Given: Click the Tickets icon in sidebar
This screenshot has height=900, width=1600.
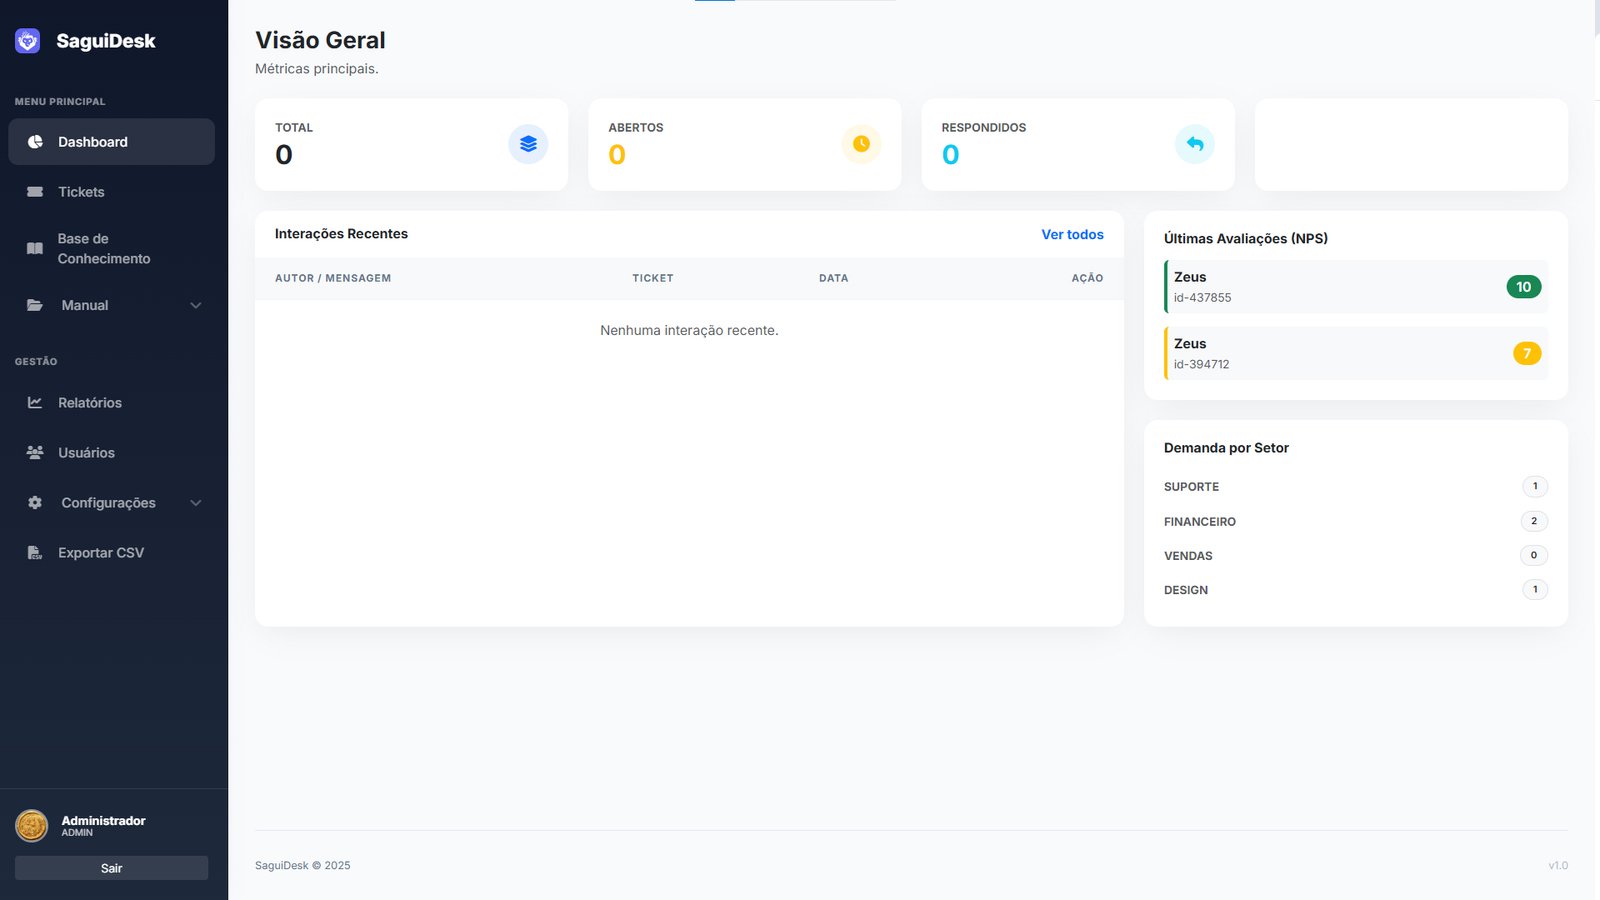Looking at the screenshot, I should 35,192.
